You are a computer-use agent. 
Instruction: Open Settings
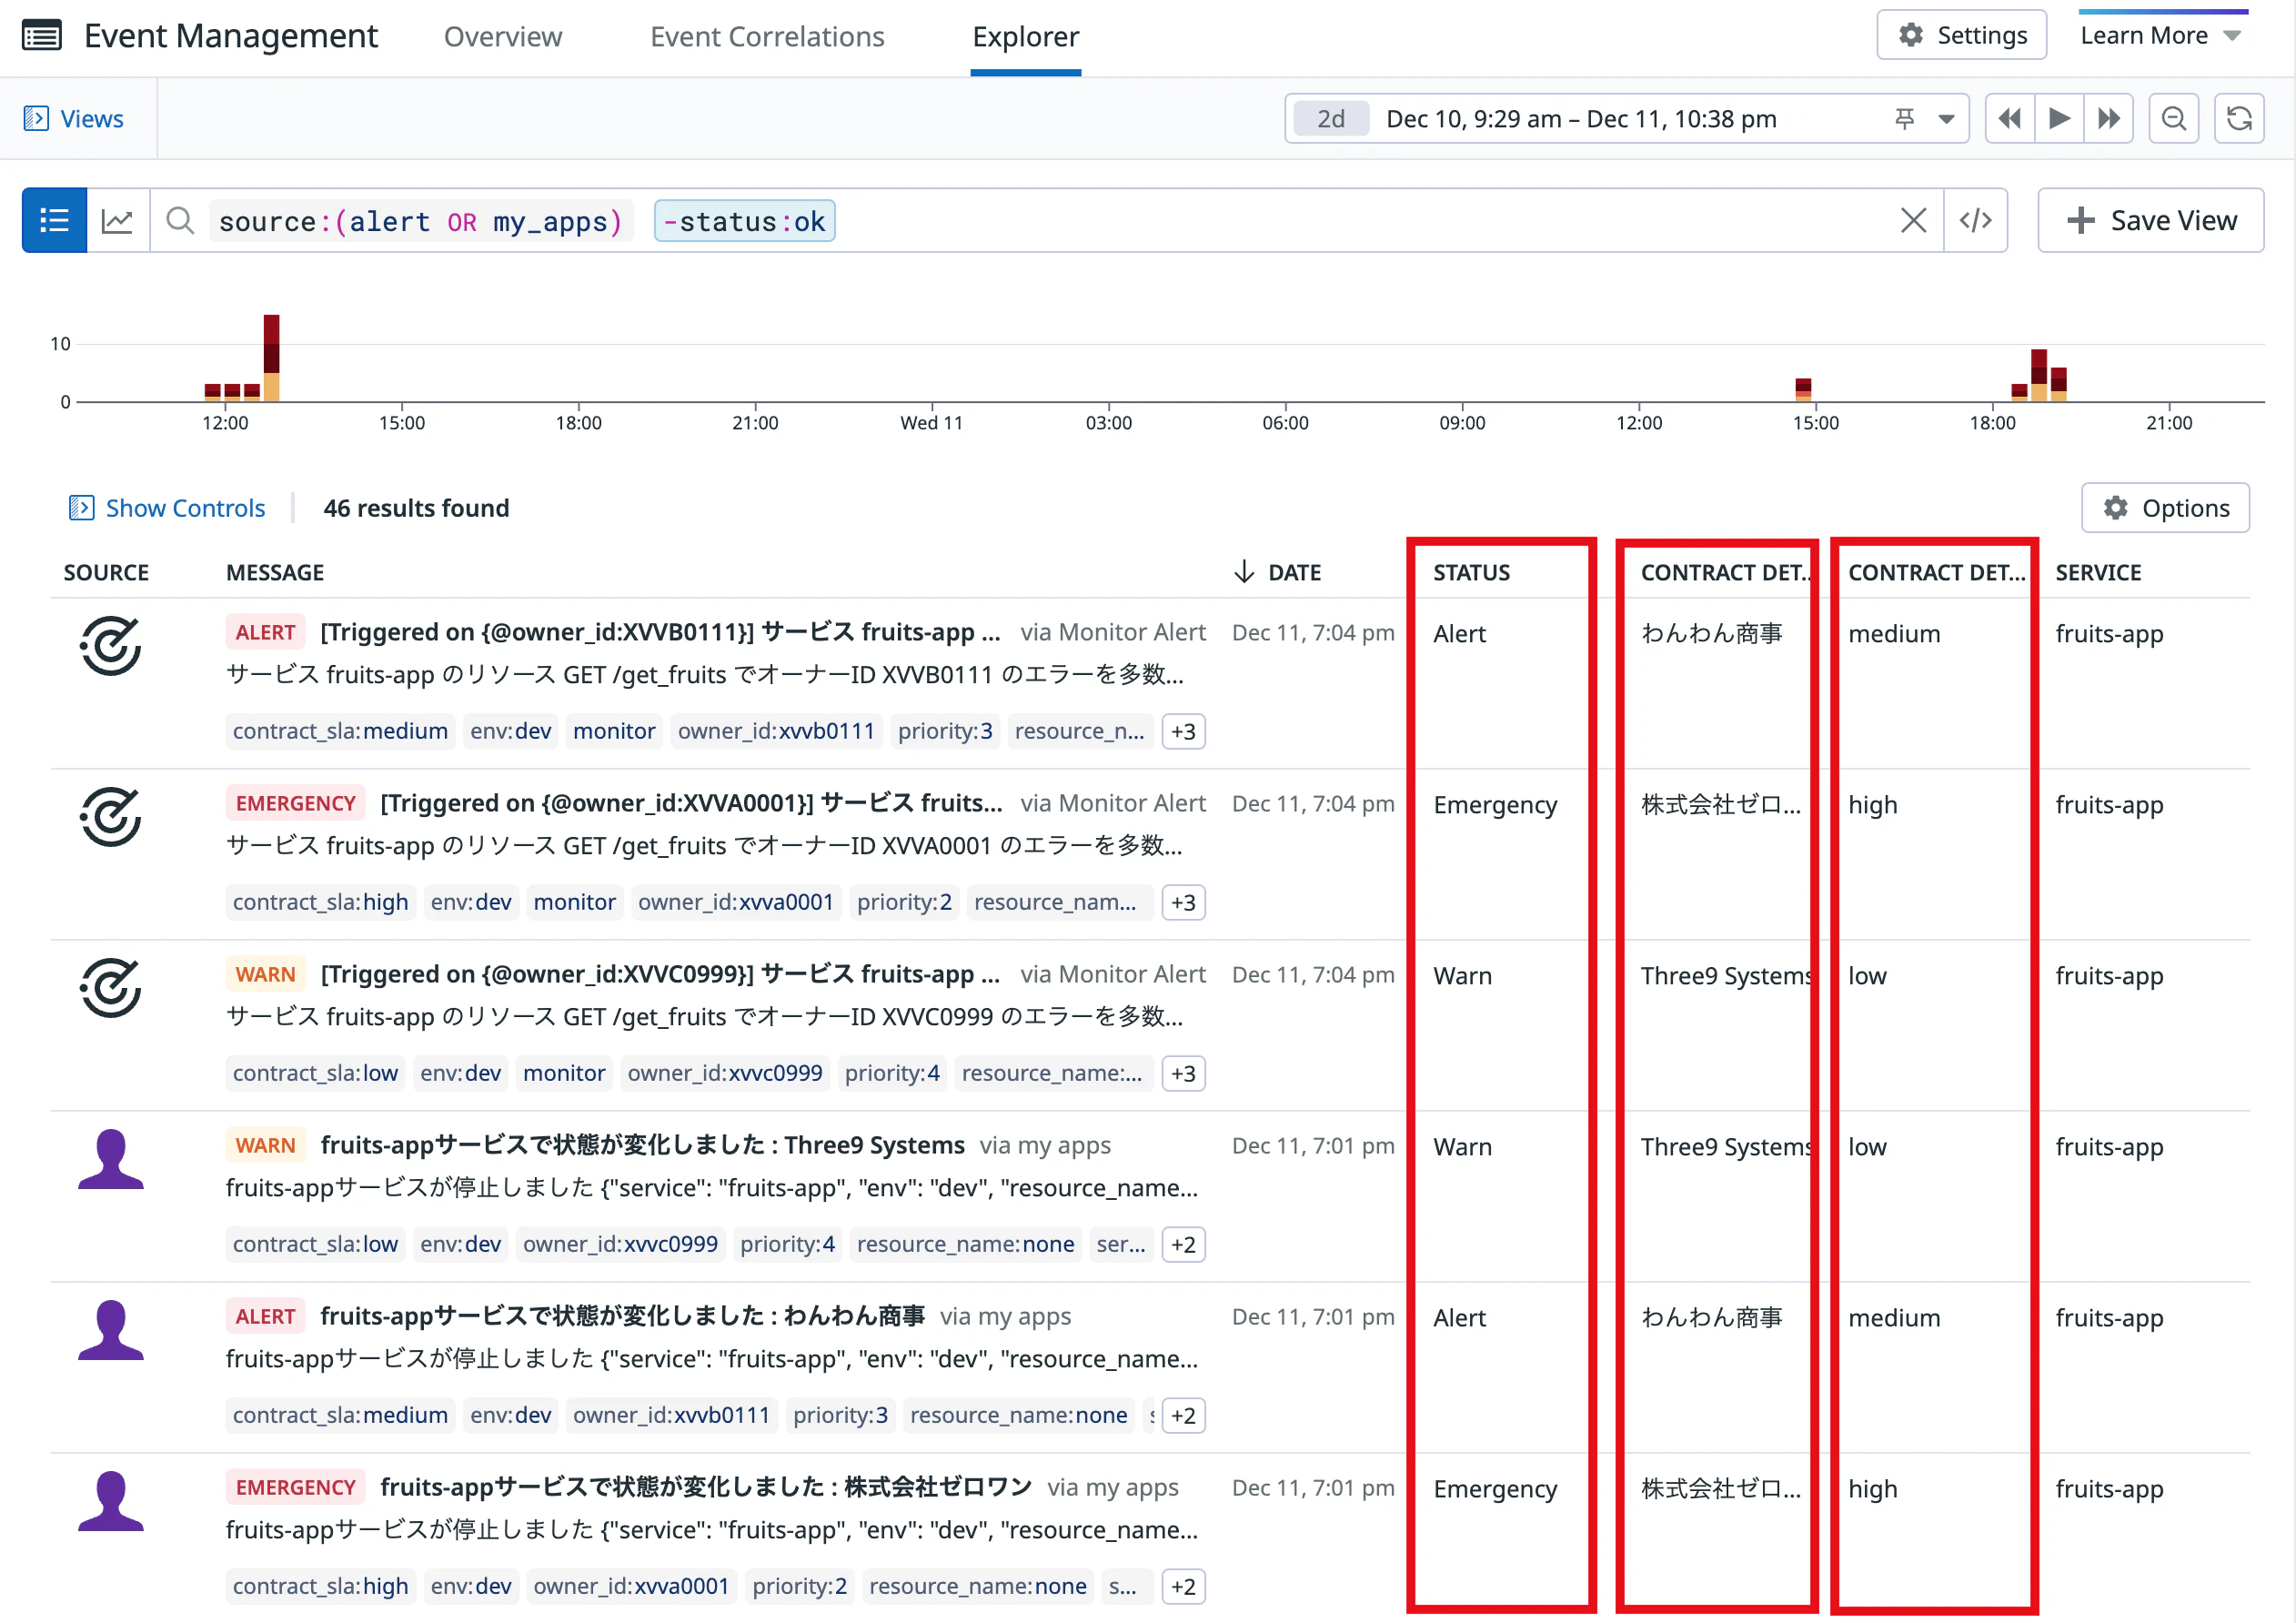click(x=1961, y=35)
